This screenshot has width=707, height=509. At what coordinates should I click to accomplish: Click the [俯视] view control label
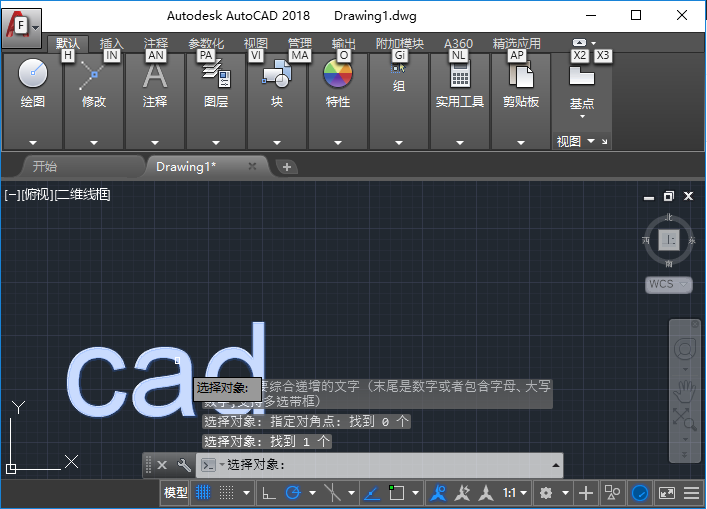coord(37,195)
